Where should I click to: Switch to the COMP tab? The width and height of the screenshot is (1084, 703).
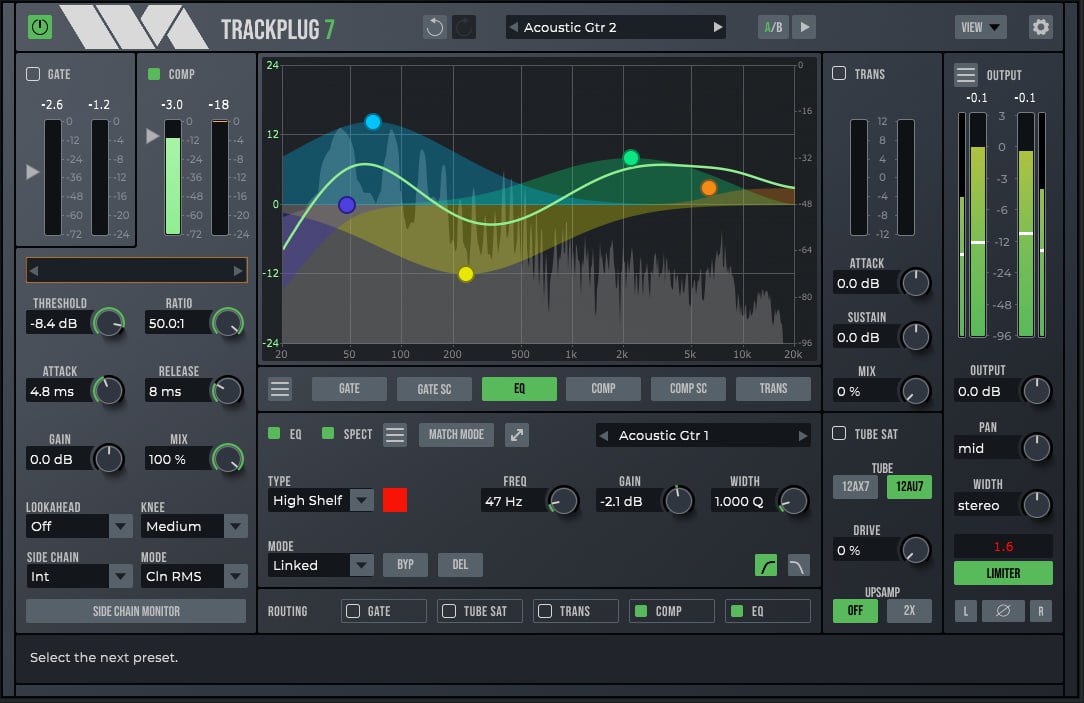(604, 388)
